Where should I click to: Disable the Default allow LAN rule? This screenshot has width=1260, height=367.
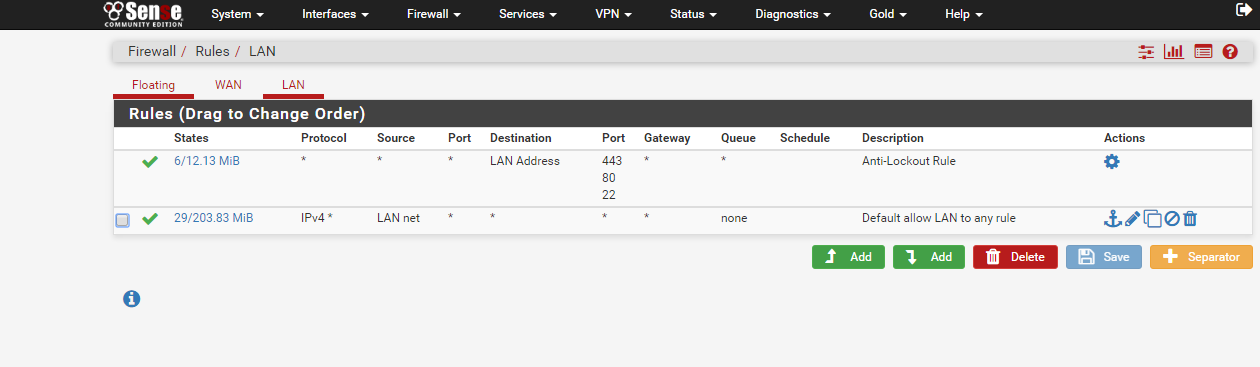[1172, 218]
